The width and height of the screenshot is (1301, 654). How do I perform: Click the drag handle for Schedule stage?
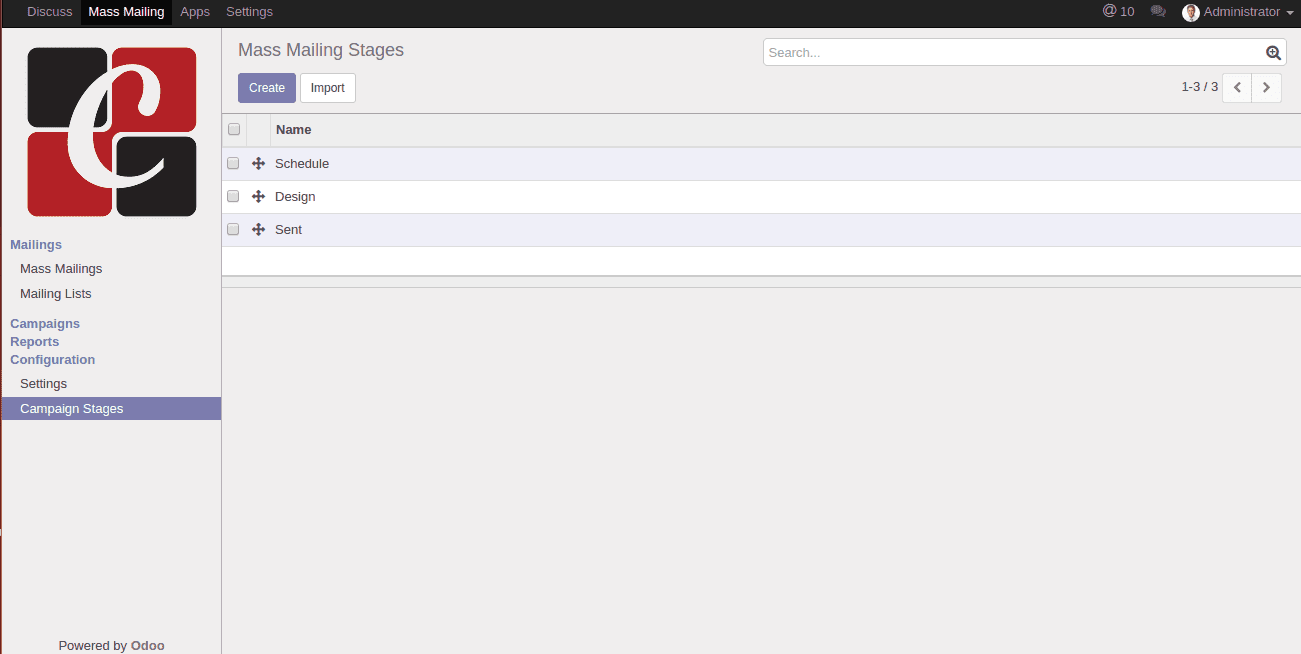click(x=258, y=164)
